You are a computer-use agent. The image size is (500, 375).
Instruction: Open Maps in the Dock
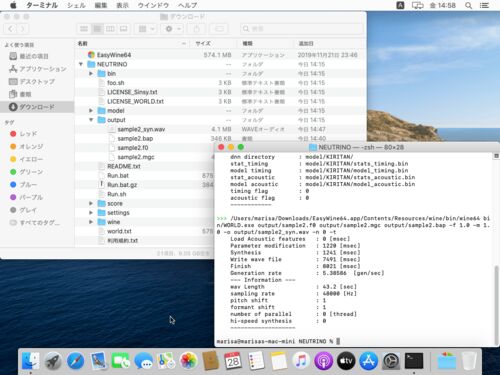(166, 361)
